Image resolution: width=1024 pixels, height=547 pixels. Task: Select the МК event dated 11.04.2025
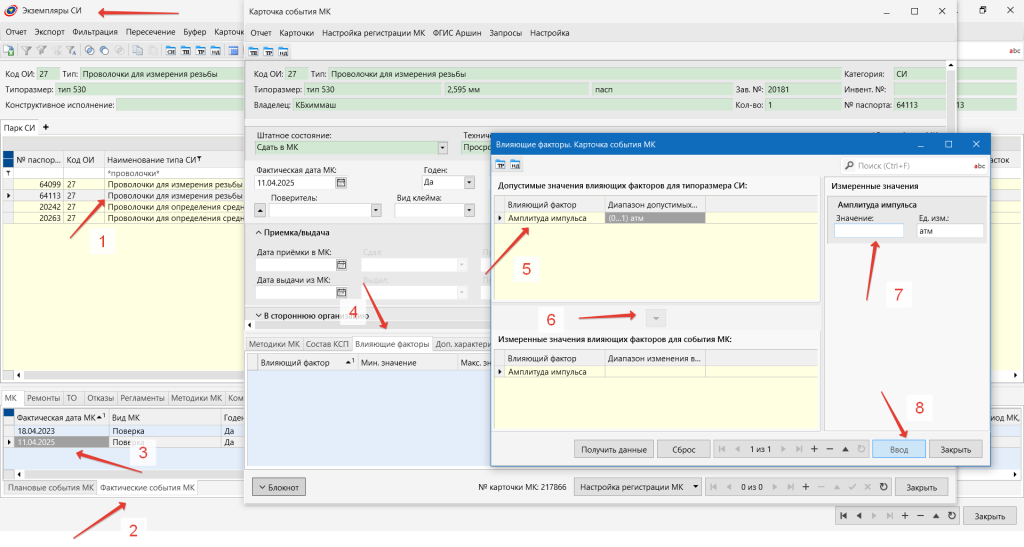click(123, 442)
